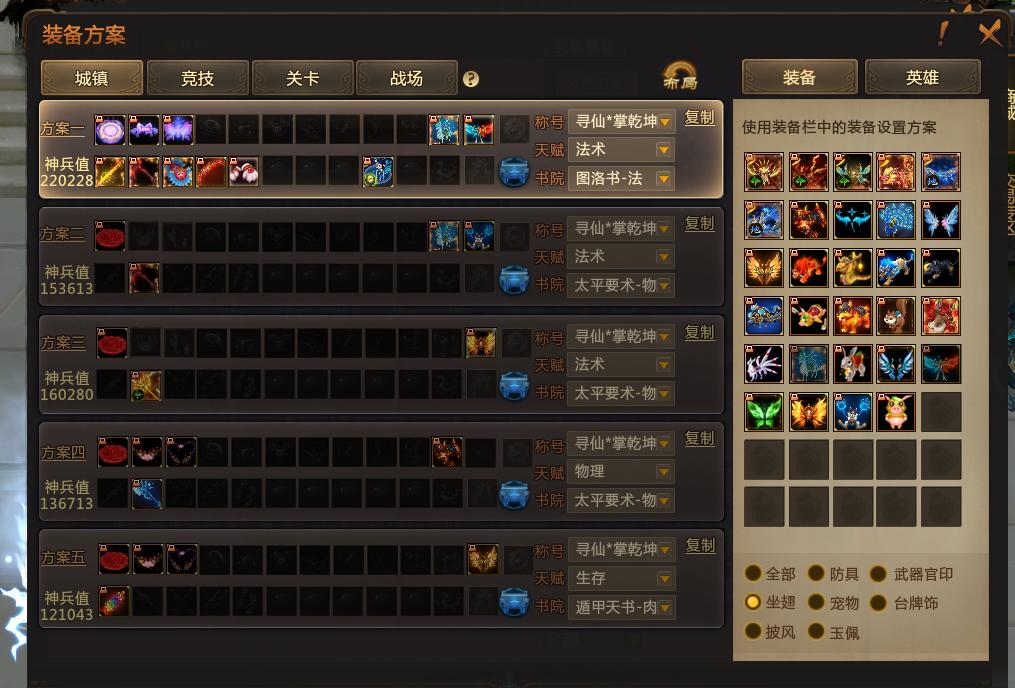
Task: Click the first empty equipment slot in the panel
Action: [941, 412]
